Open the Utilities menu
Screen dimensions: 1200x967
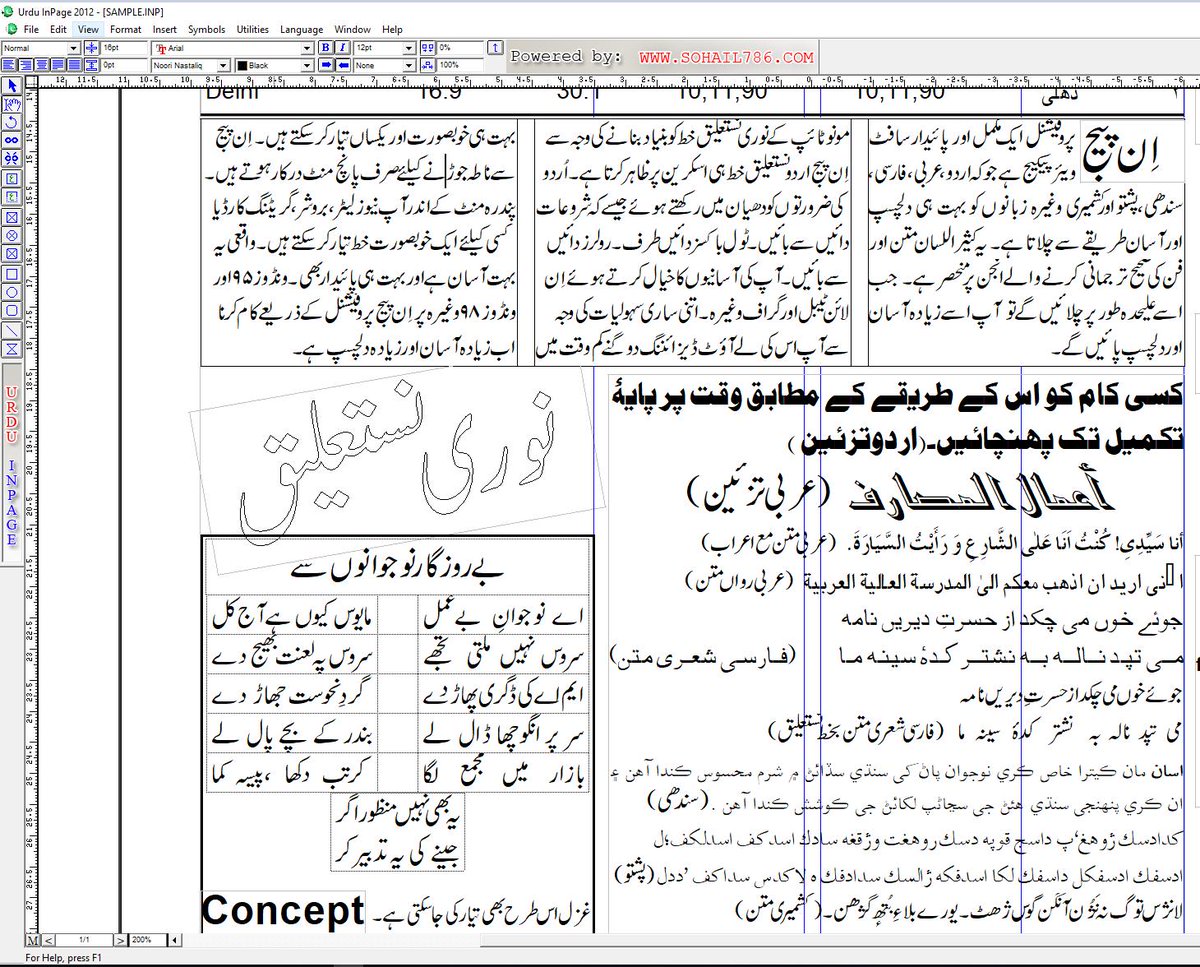pos(253,30)
